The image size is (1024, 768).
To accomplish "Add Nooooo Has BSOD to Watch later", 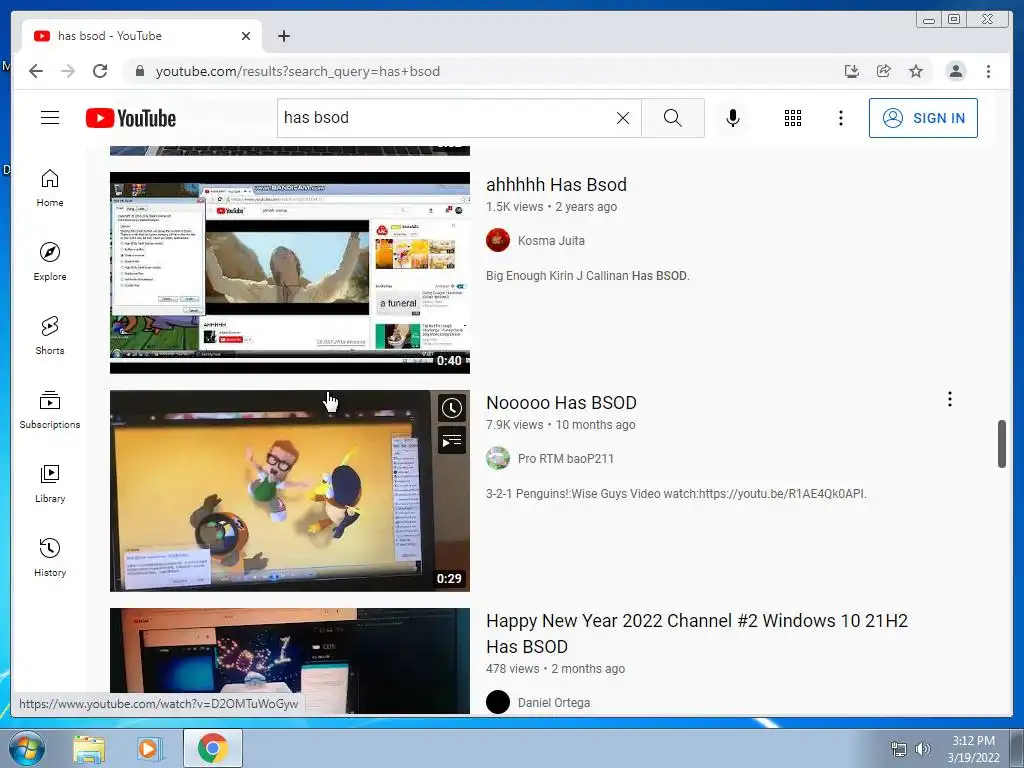I will click(451, 408).
